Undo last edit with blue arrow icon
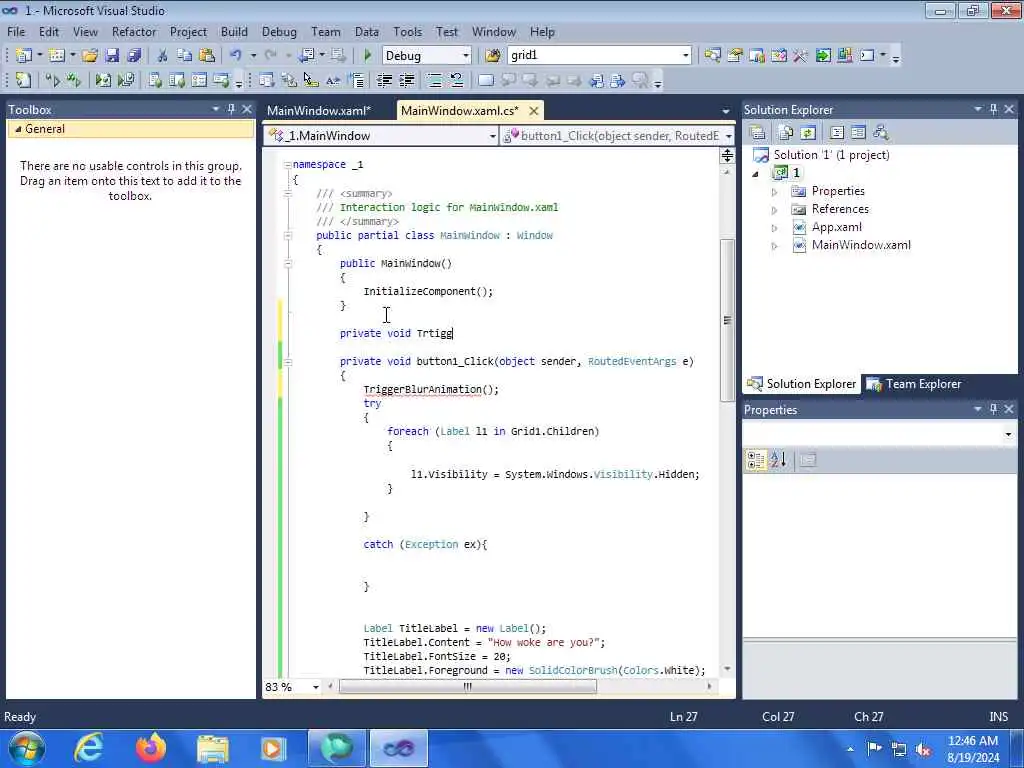Viewport: 1024px width, 768px height. pos(236,56)
